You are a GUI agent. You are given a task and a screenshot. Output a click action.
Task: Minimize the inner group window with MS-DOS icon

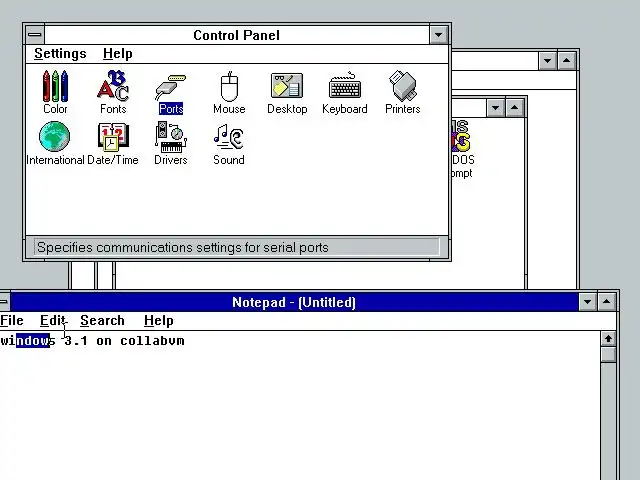pos(496,108)
